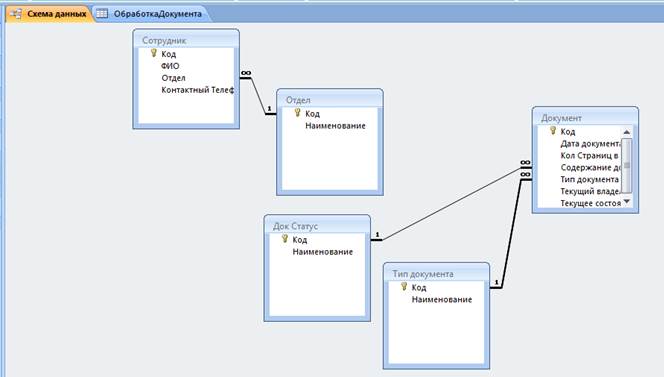Select the Дата документа field
664x377 pixels.
(590, 144)
